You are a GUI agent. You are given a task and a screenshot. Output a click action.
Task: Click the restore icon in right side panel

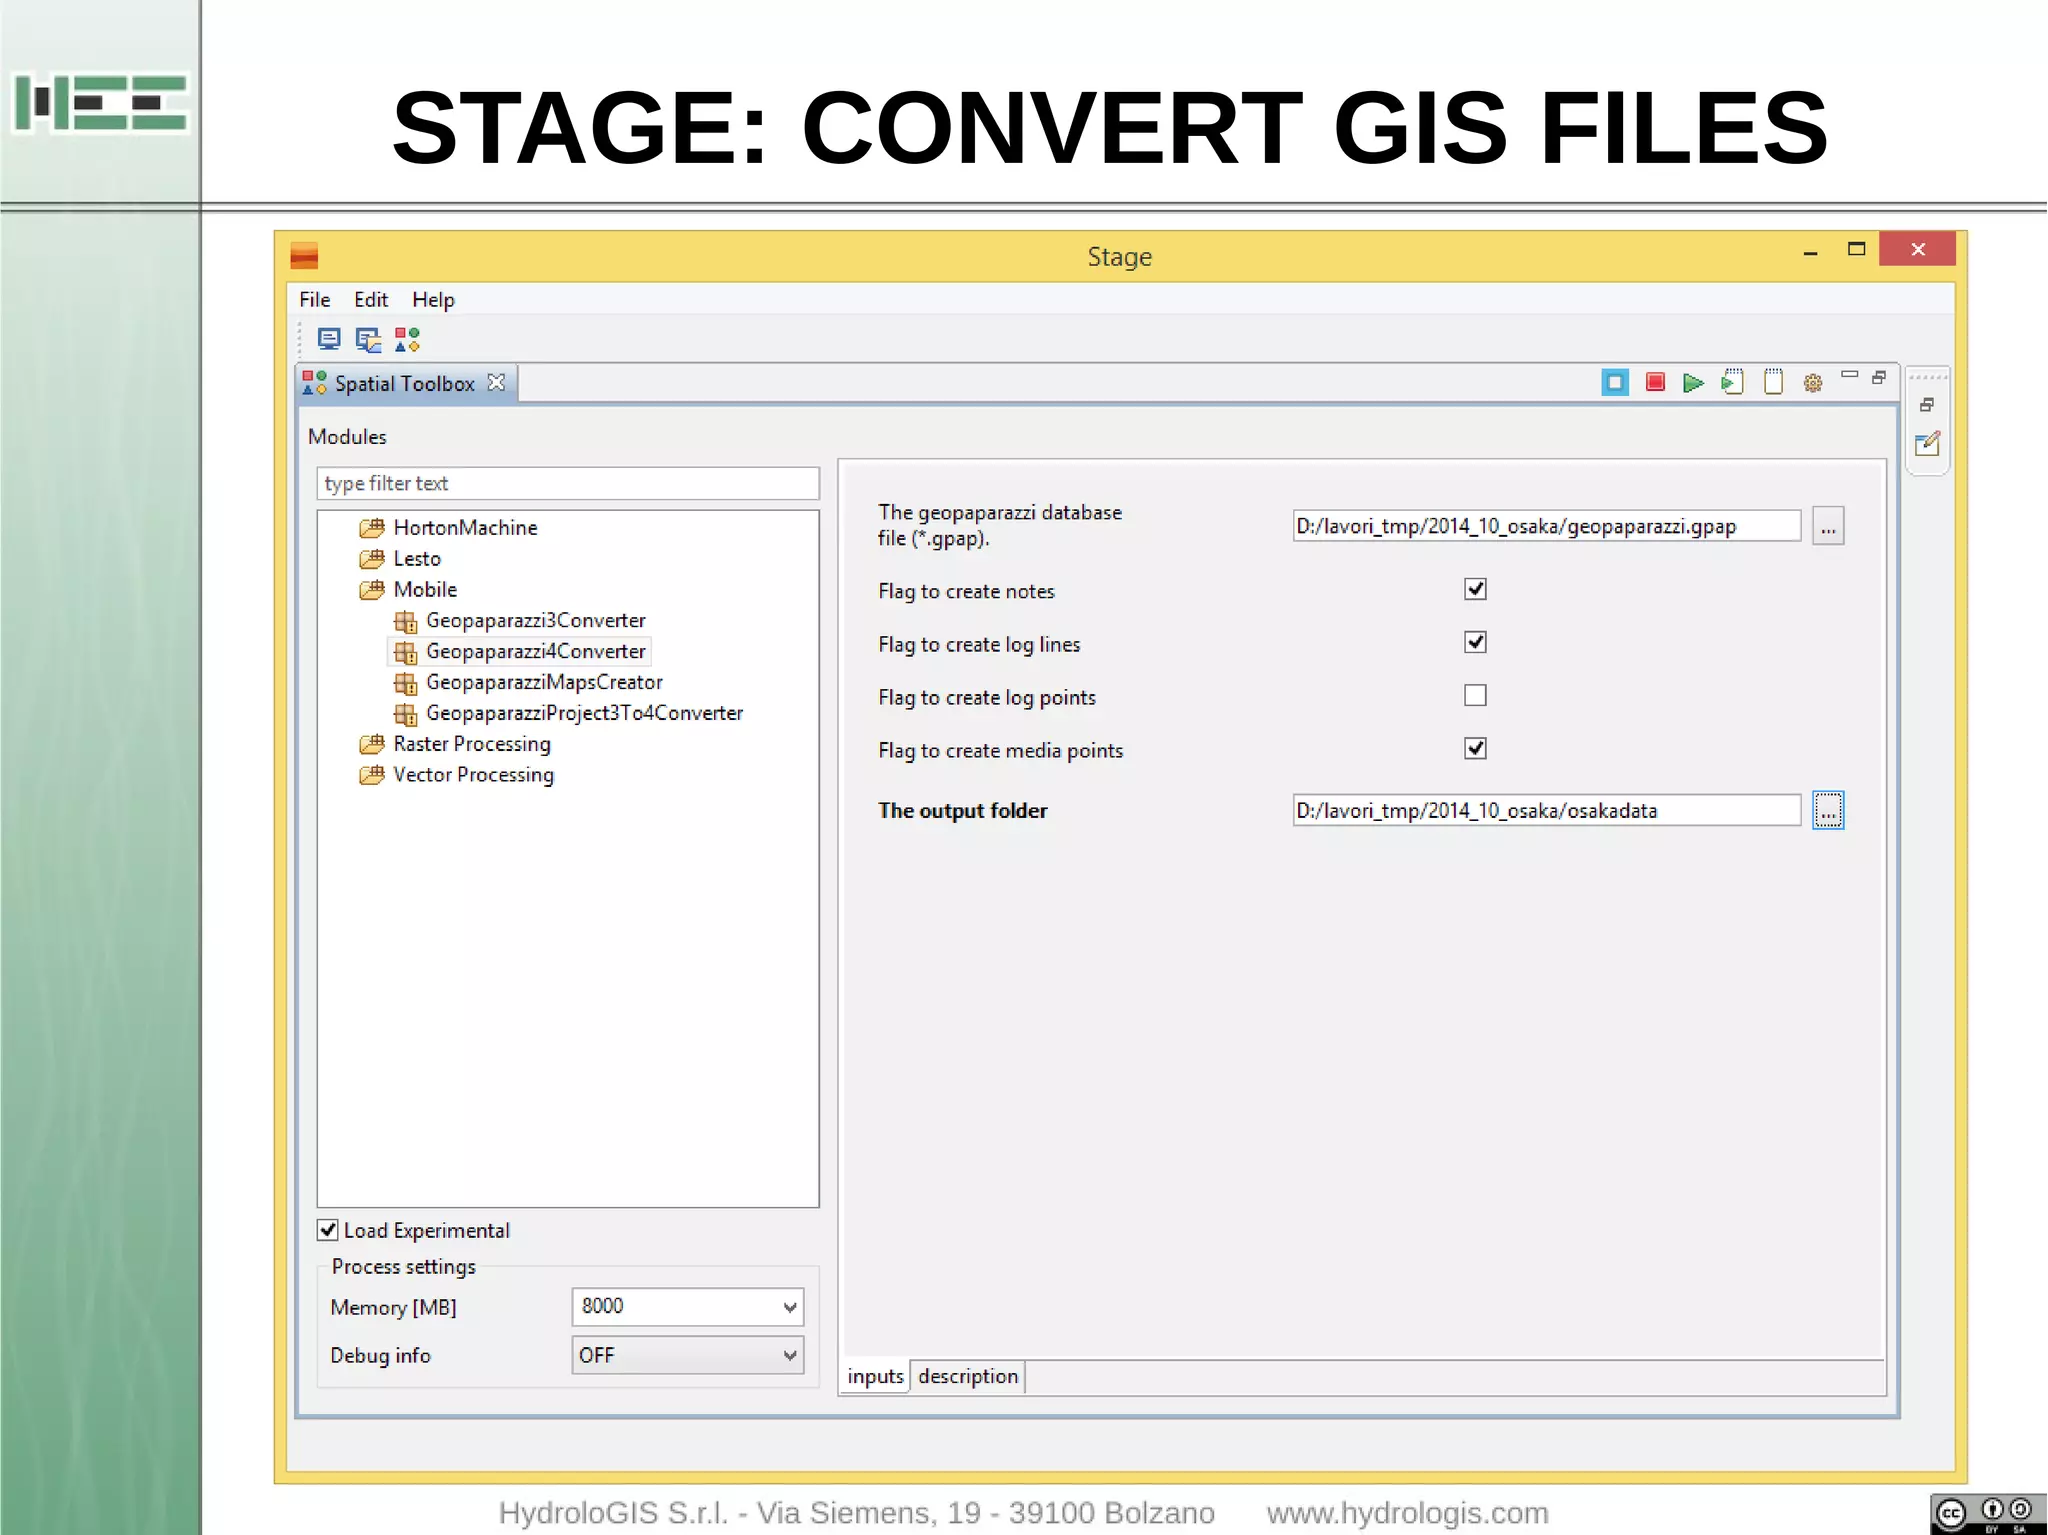click(1927, 405)
